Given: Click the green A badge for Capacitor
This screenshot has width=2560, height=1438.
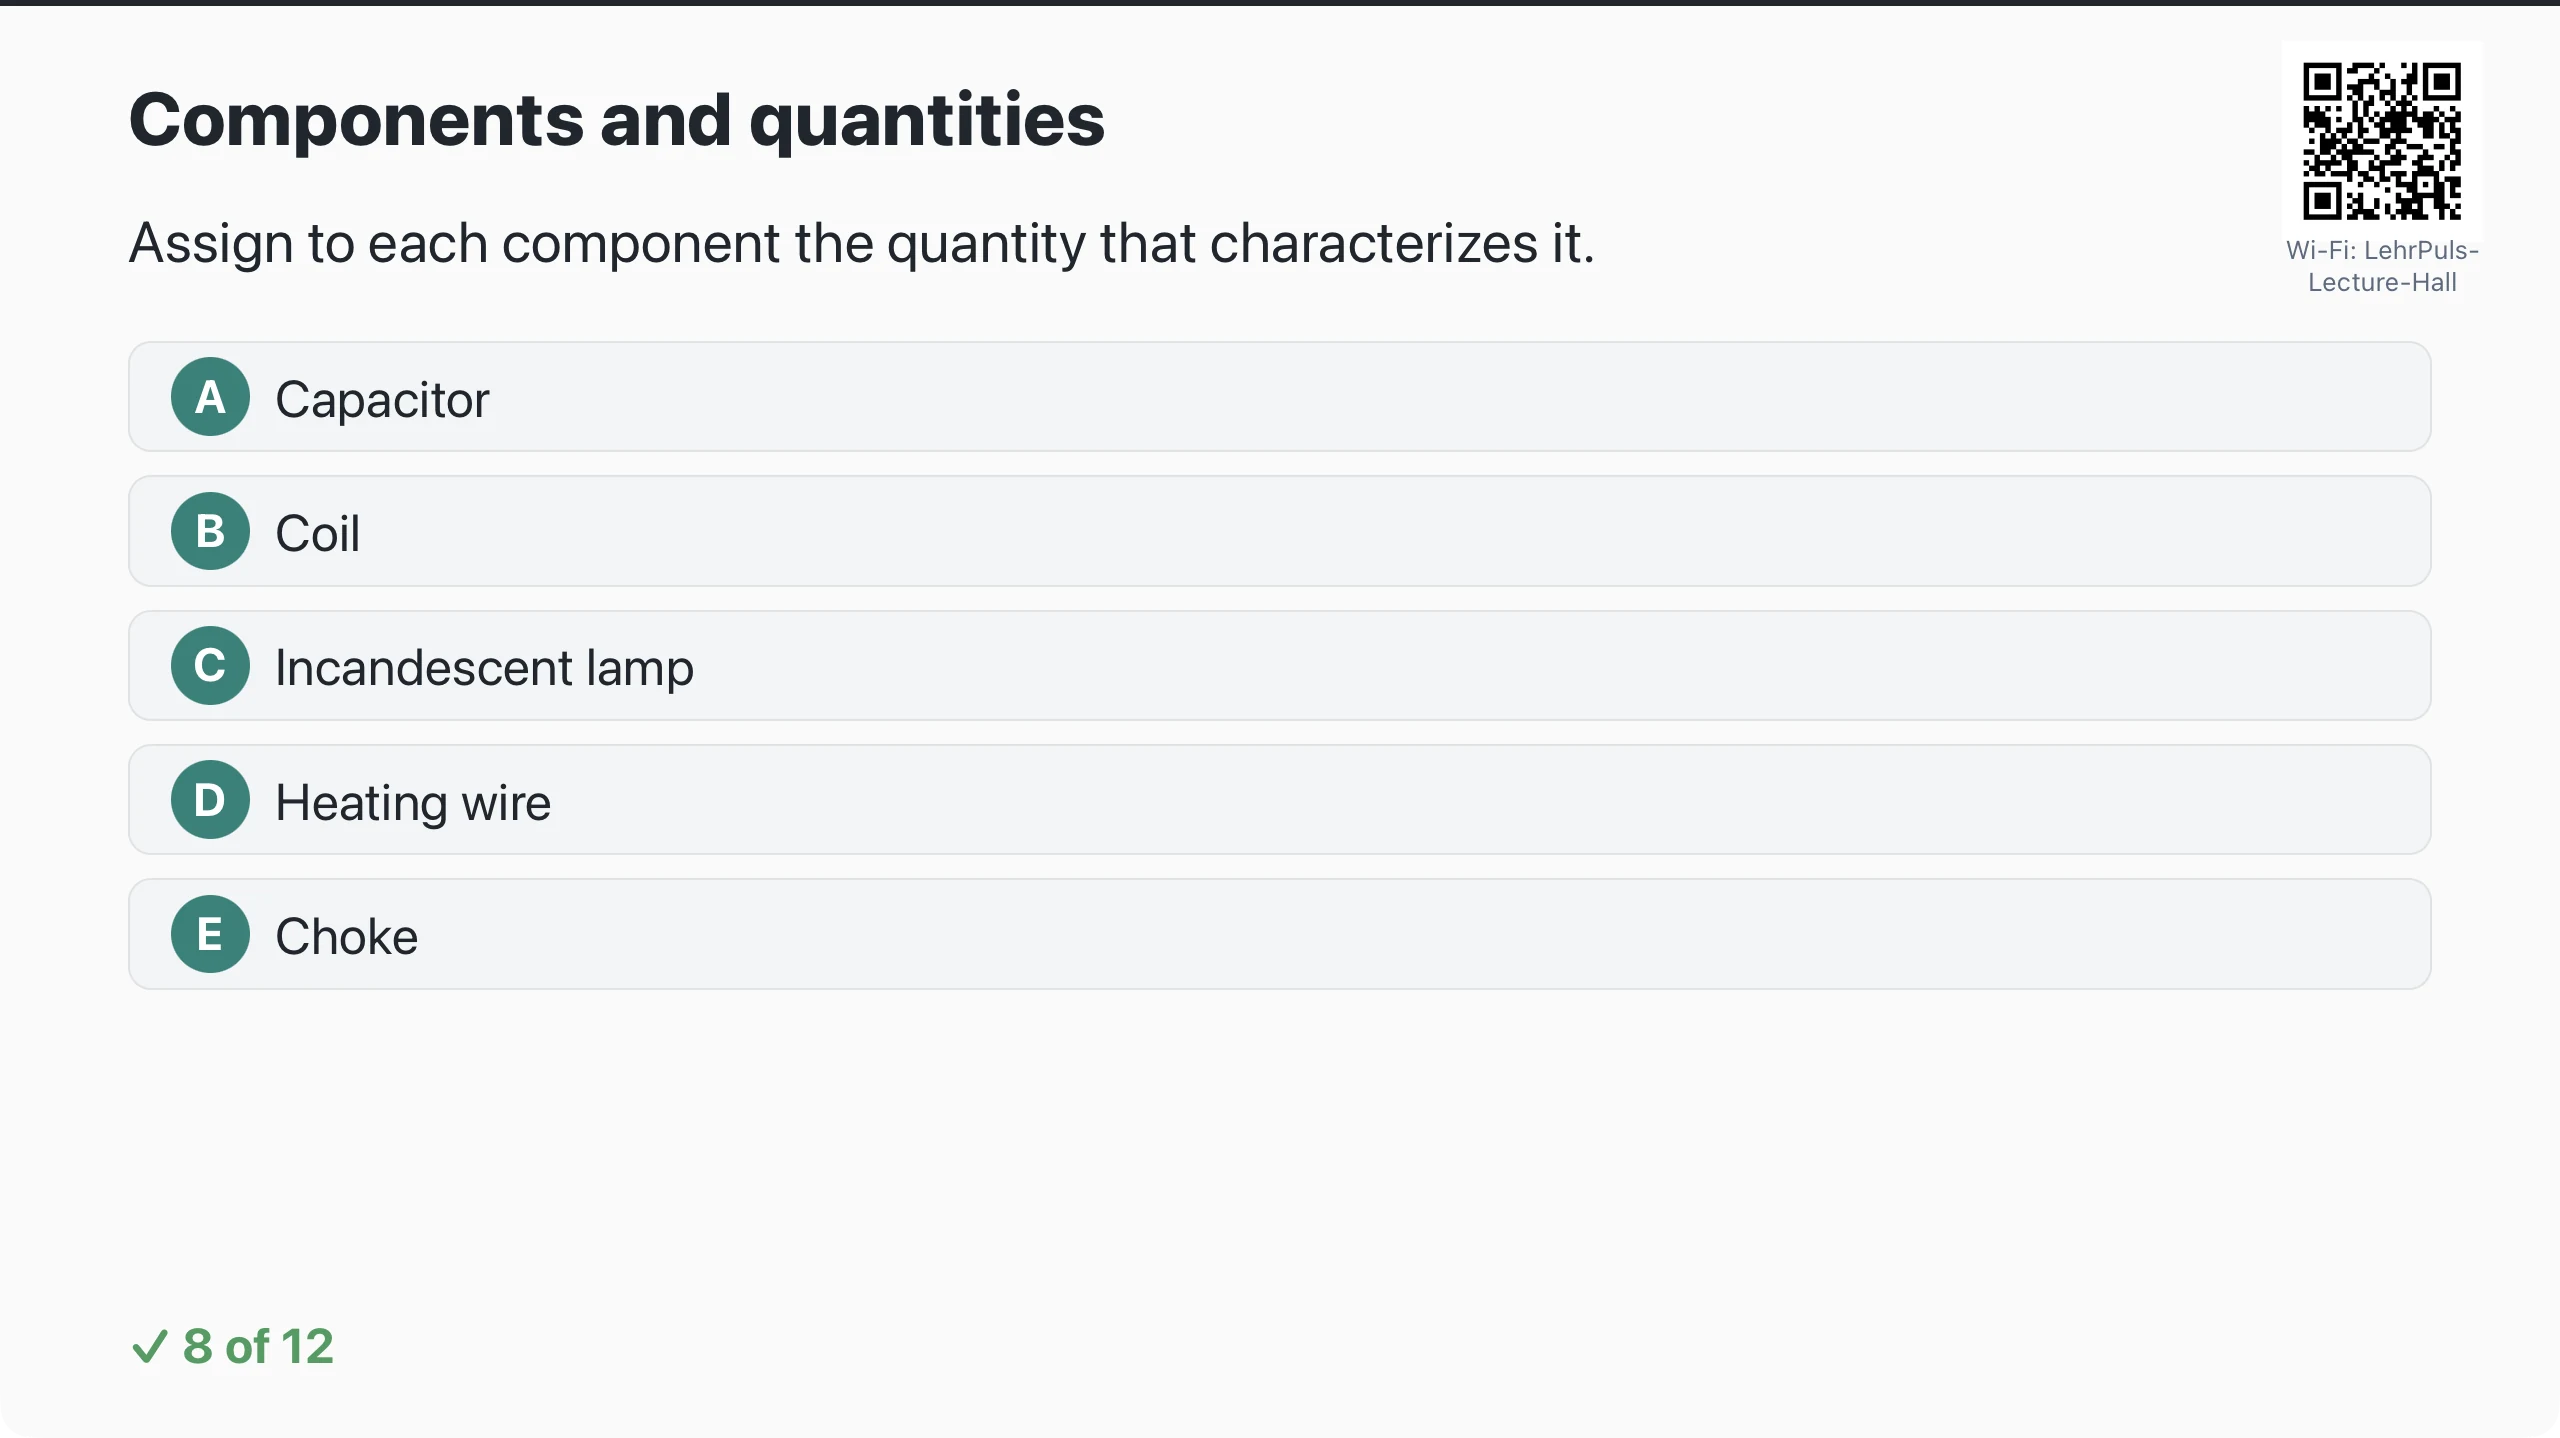Looking at the screenshot, I should (210, 397).
